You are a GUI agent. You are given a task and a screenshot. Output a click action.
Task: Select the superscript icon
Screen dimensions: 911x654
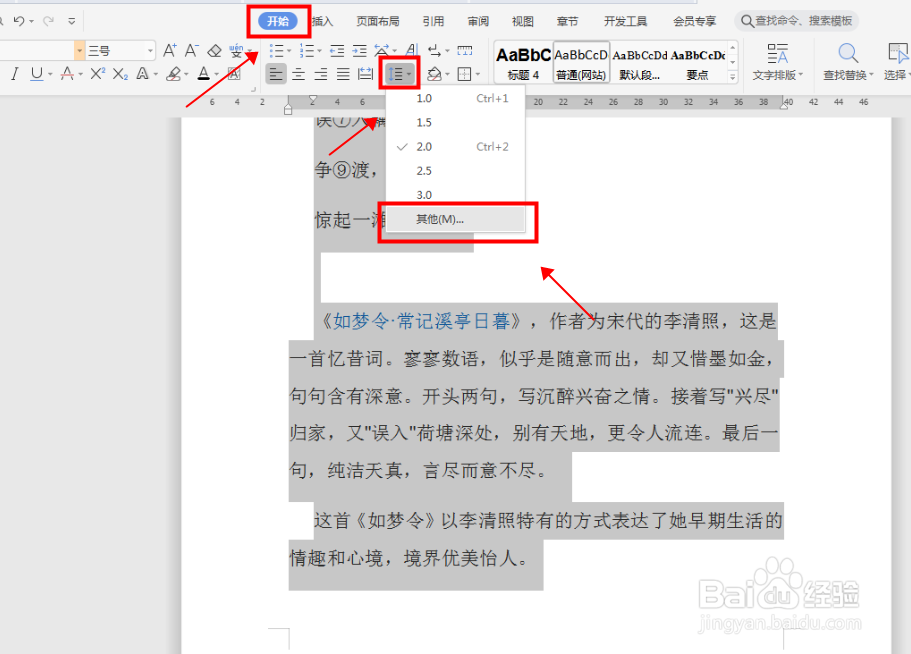(x=95, y=71)
